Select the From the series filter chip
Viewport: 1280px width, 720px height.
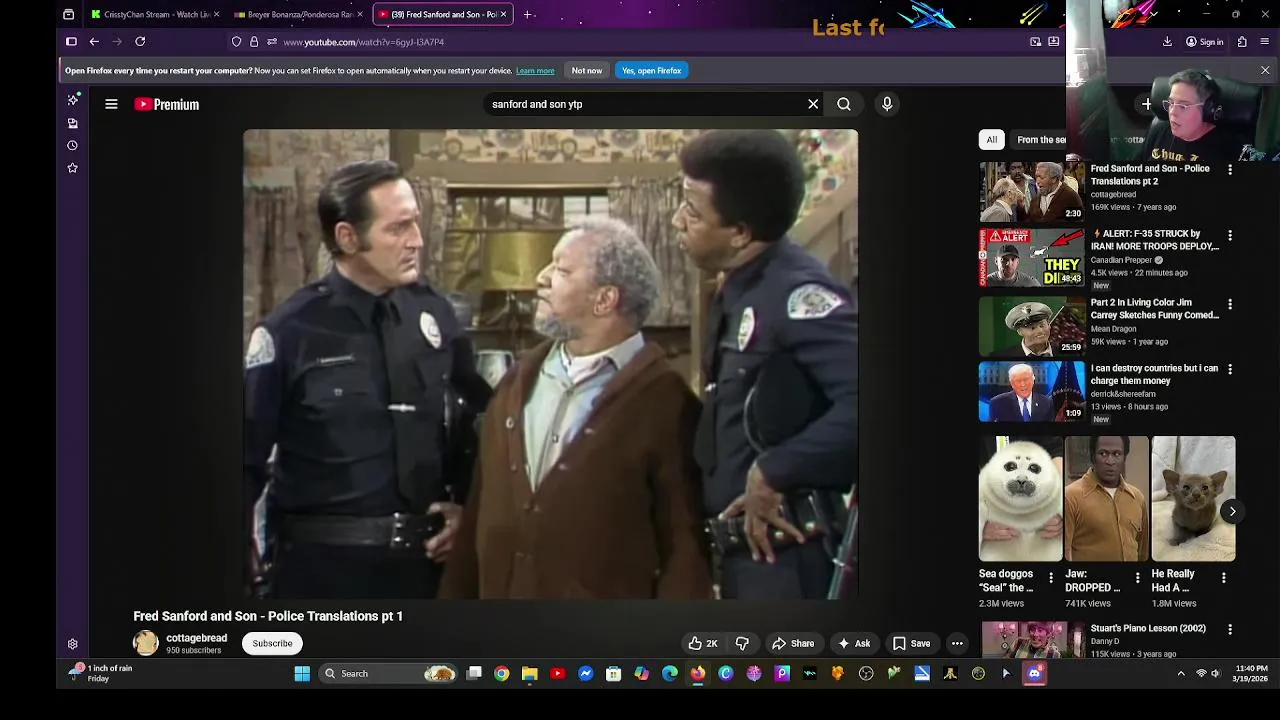point(1041,140)
